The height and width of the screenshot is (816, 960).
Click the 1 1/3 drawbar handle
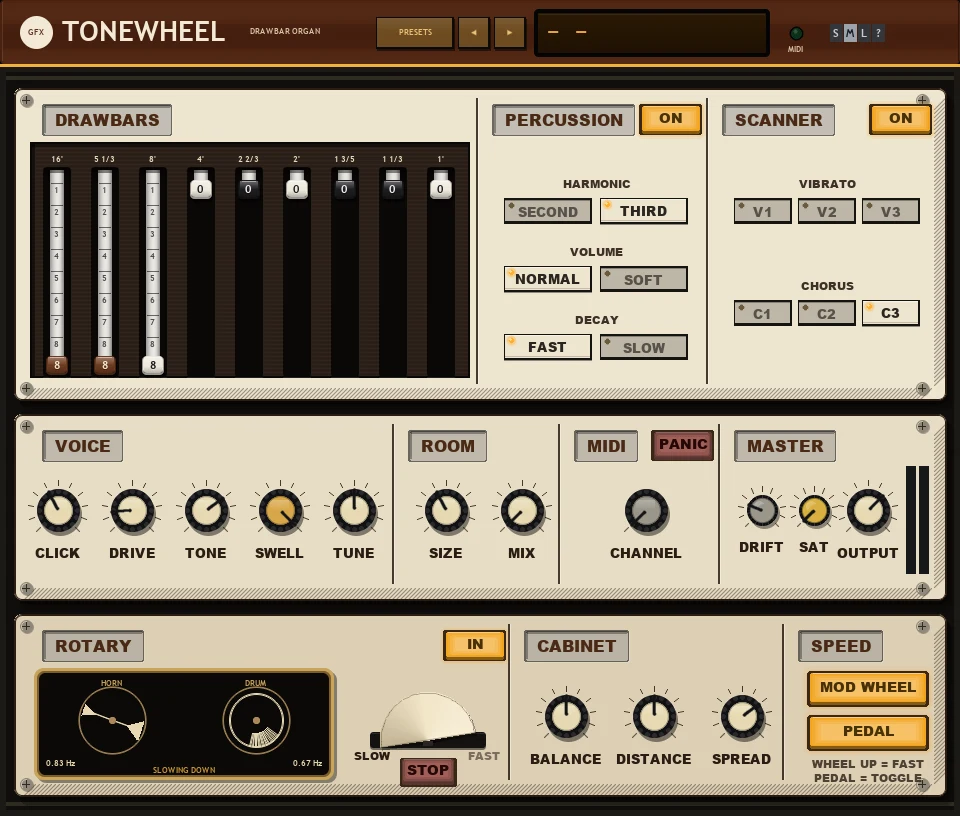[392, 189]
